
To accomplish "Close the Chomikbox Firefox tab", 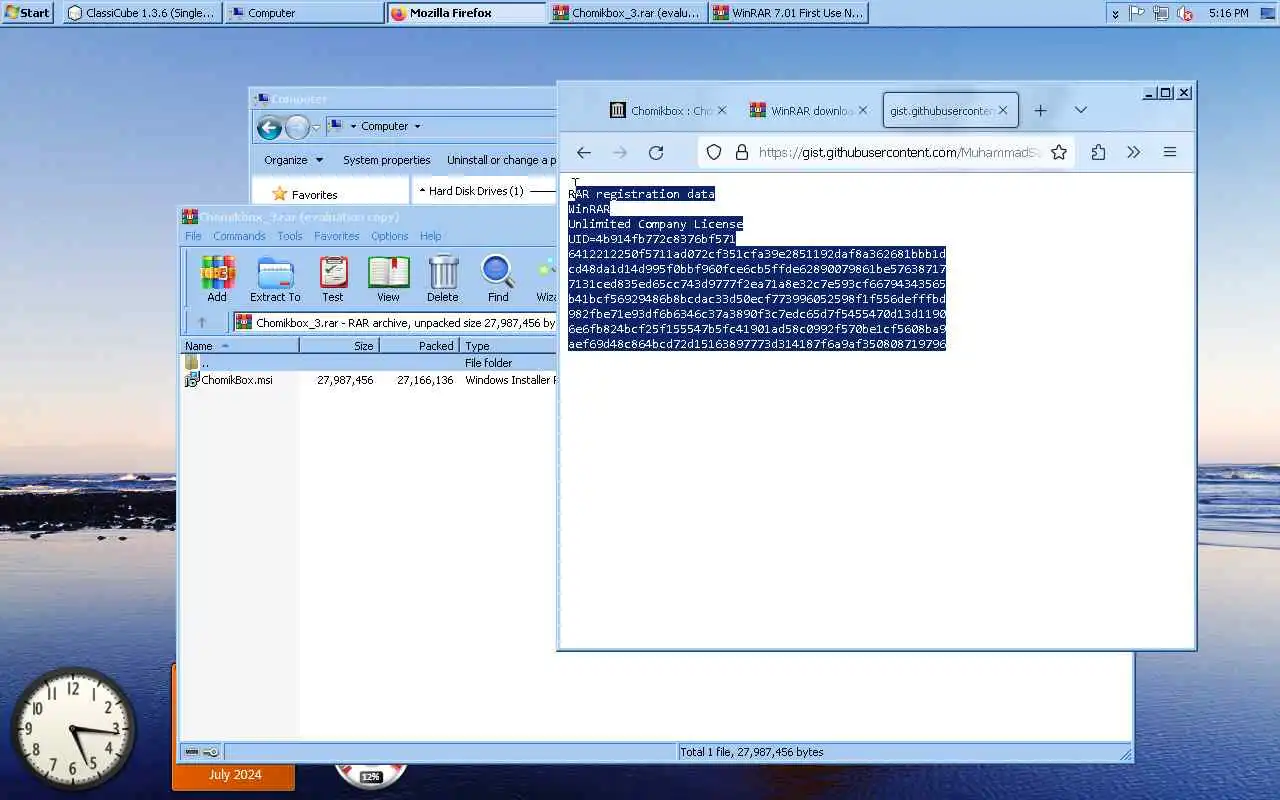I will coord(722,110).
